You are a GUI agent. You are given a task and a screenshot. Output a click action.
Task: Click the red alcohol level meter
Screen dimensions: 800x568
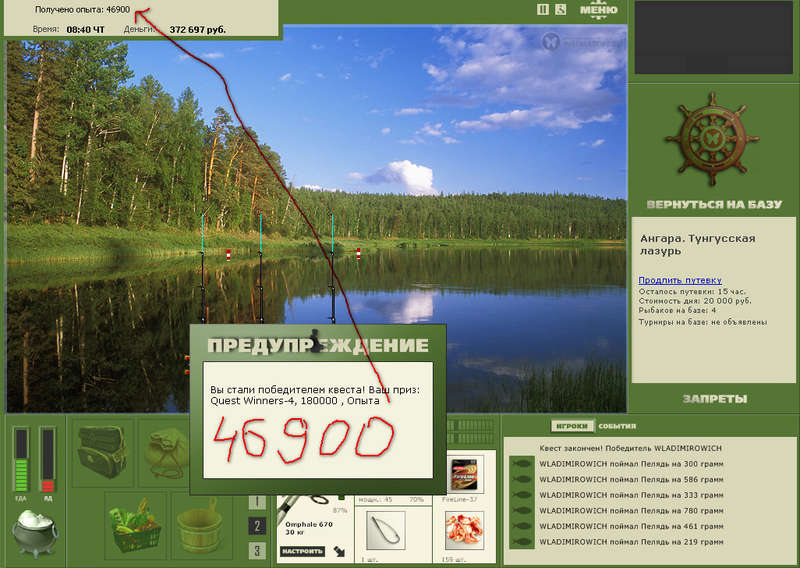47,460
